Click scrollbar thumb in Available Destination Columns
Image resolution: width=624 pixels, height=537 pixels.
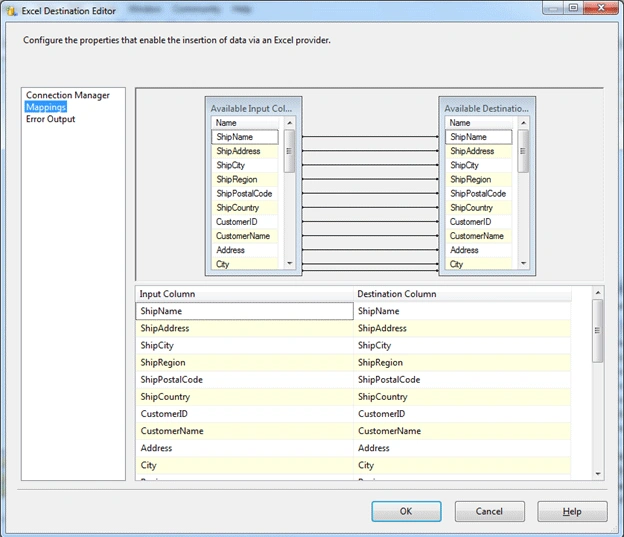(523, 151)
